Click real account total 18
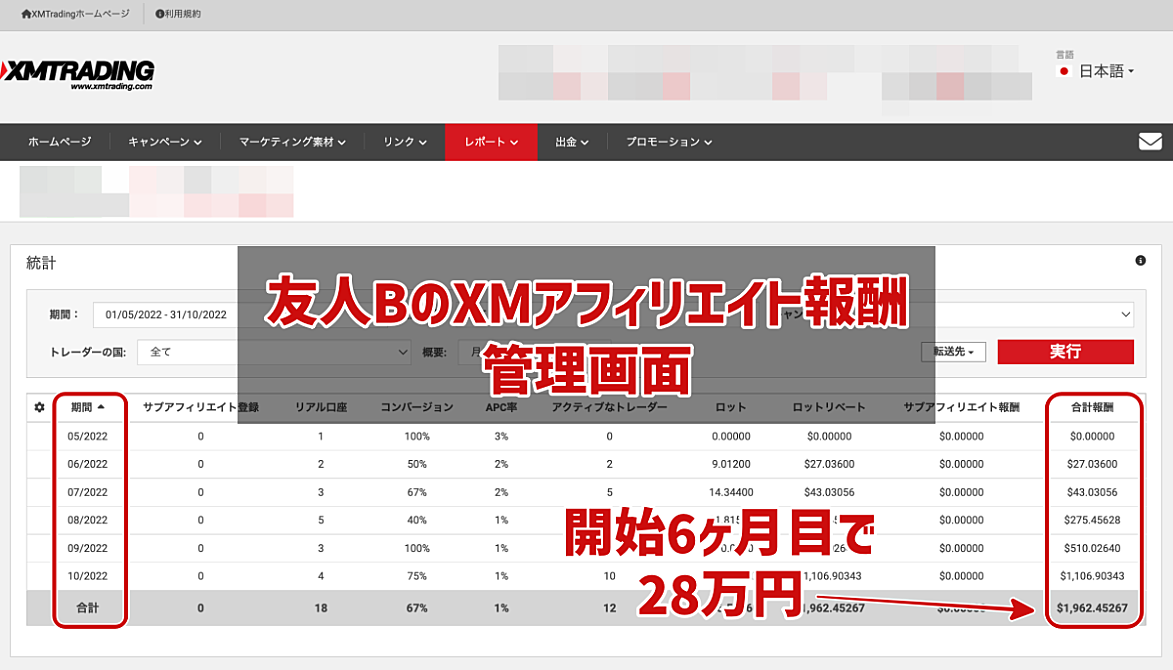This screenshot has width=1173, height=670. pos(321,608)
